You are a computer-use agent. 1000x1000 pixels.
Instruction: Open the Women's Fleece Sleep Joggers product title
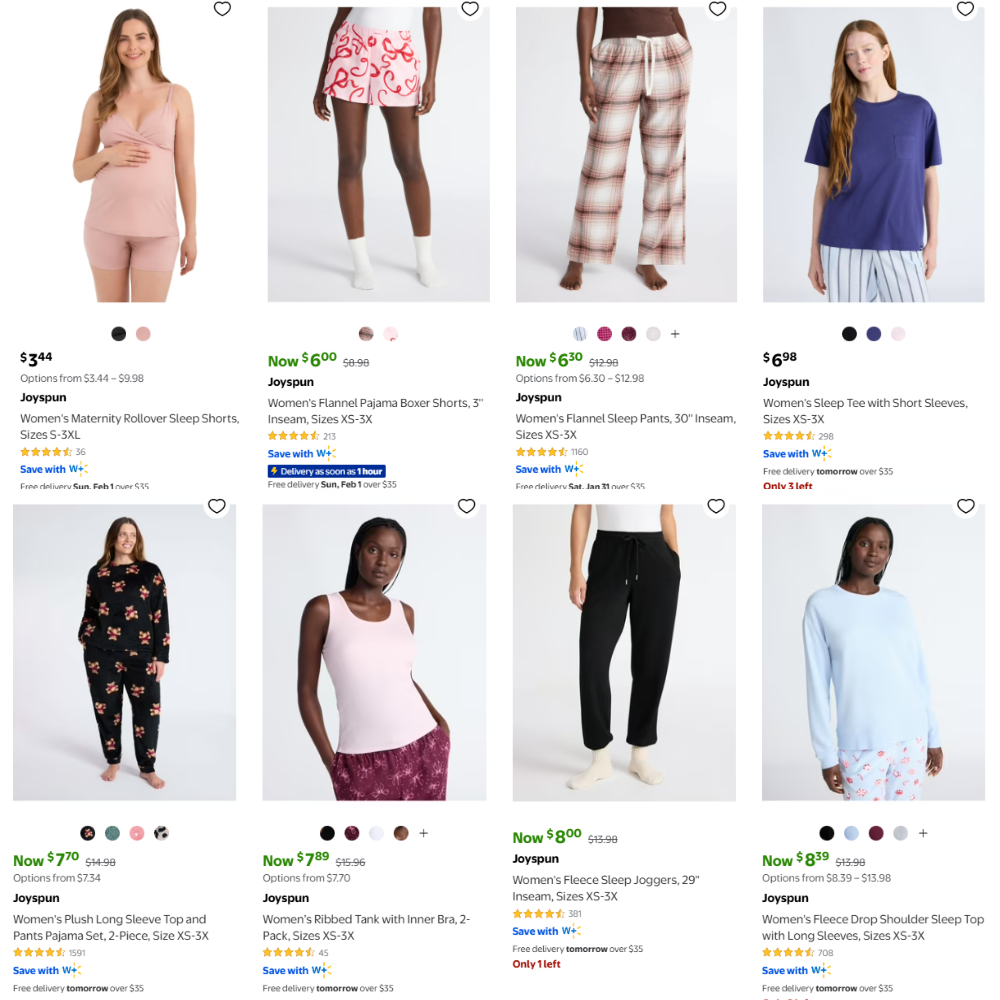pyautogui.click(x=605, y=888)
